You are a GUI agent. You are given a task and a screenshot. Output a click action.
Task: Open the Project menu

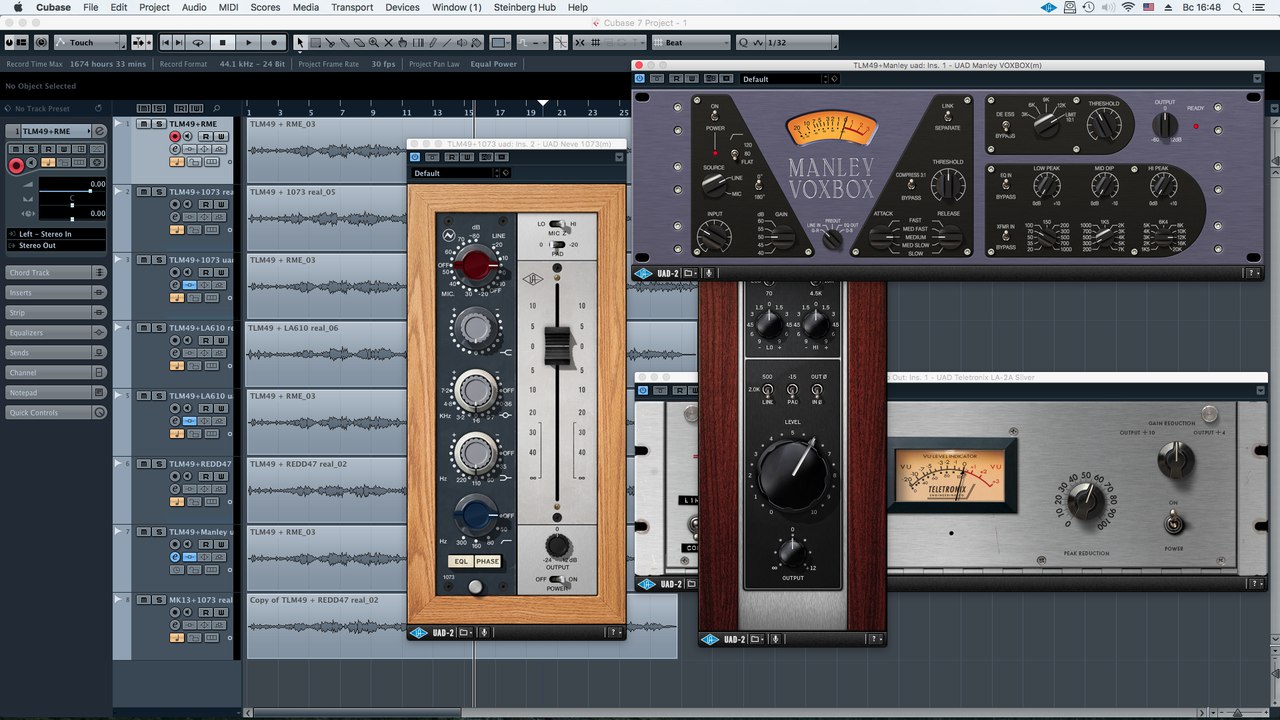[x=154, y=7]
